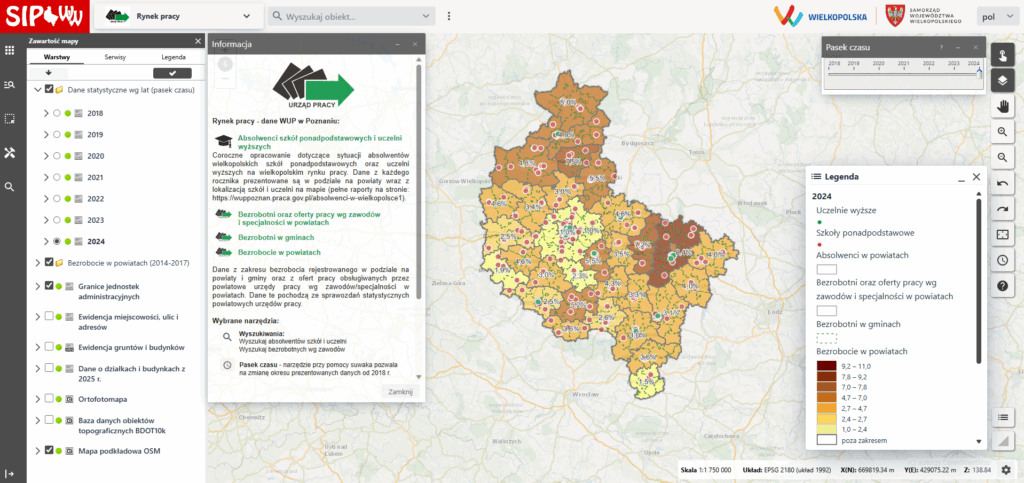Uncheck Dane statystyczne wg lat layer group

[49, 89]
